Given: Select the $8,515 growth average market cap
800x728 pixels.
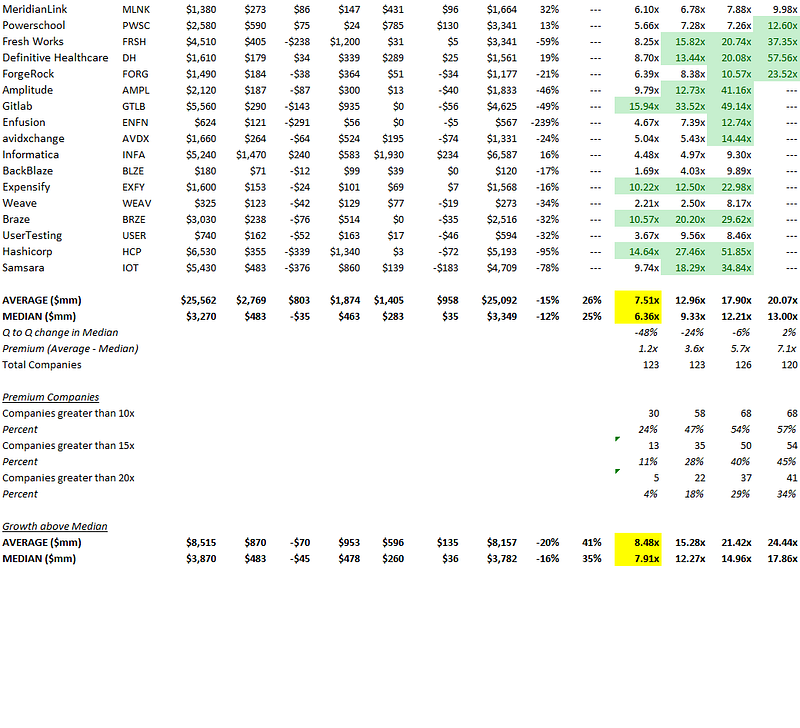Looking at the screenshot, I should point(201,542).
